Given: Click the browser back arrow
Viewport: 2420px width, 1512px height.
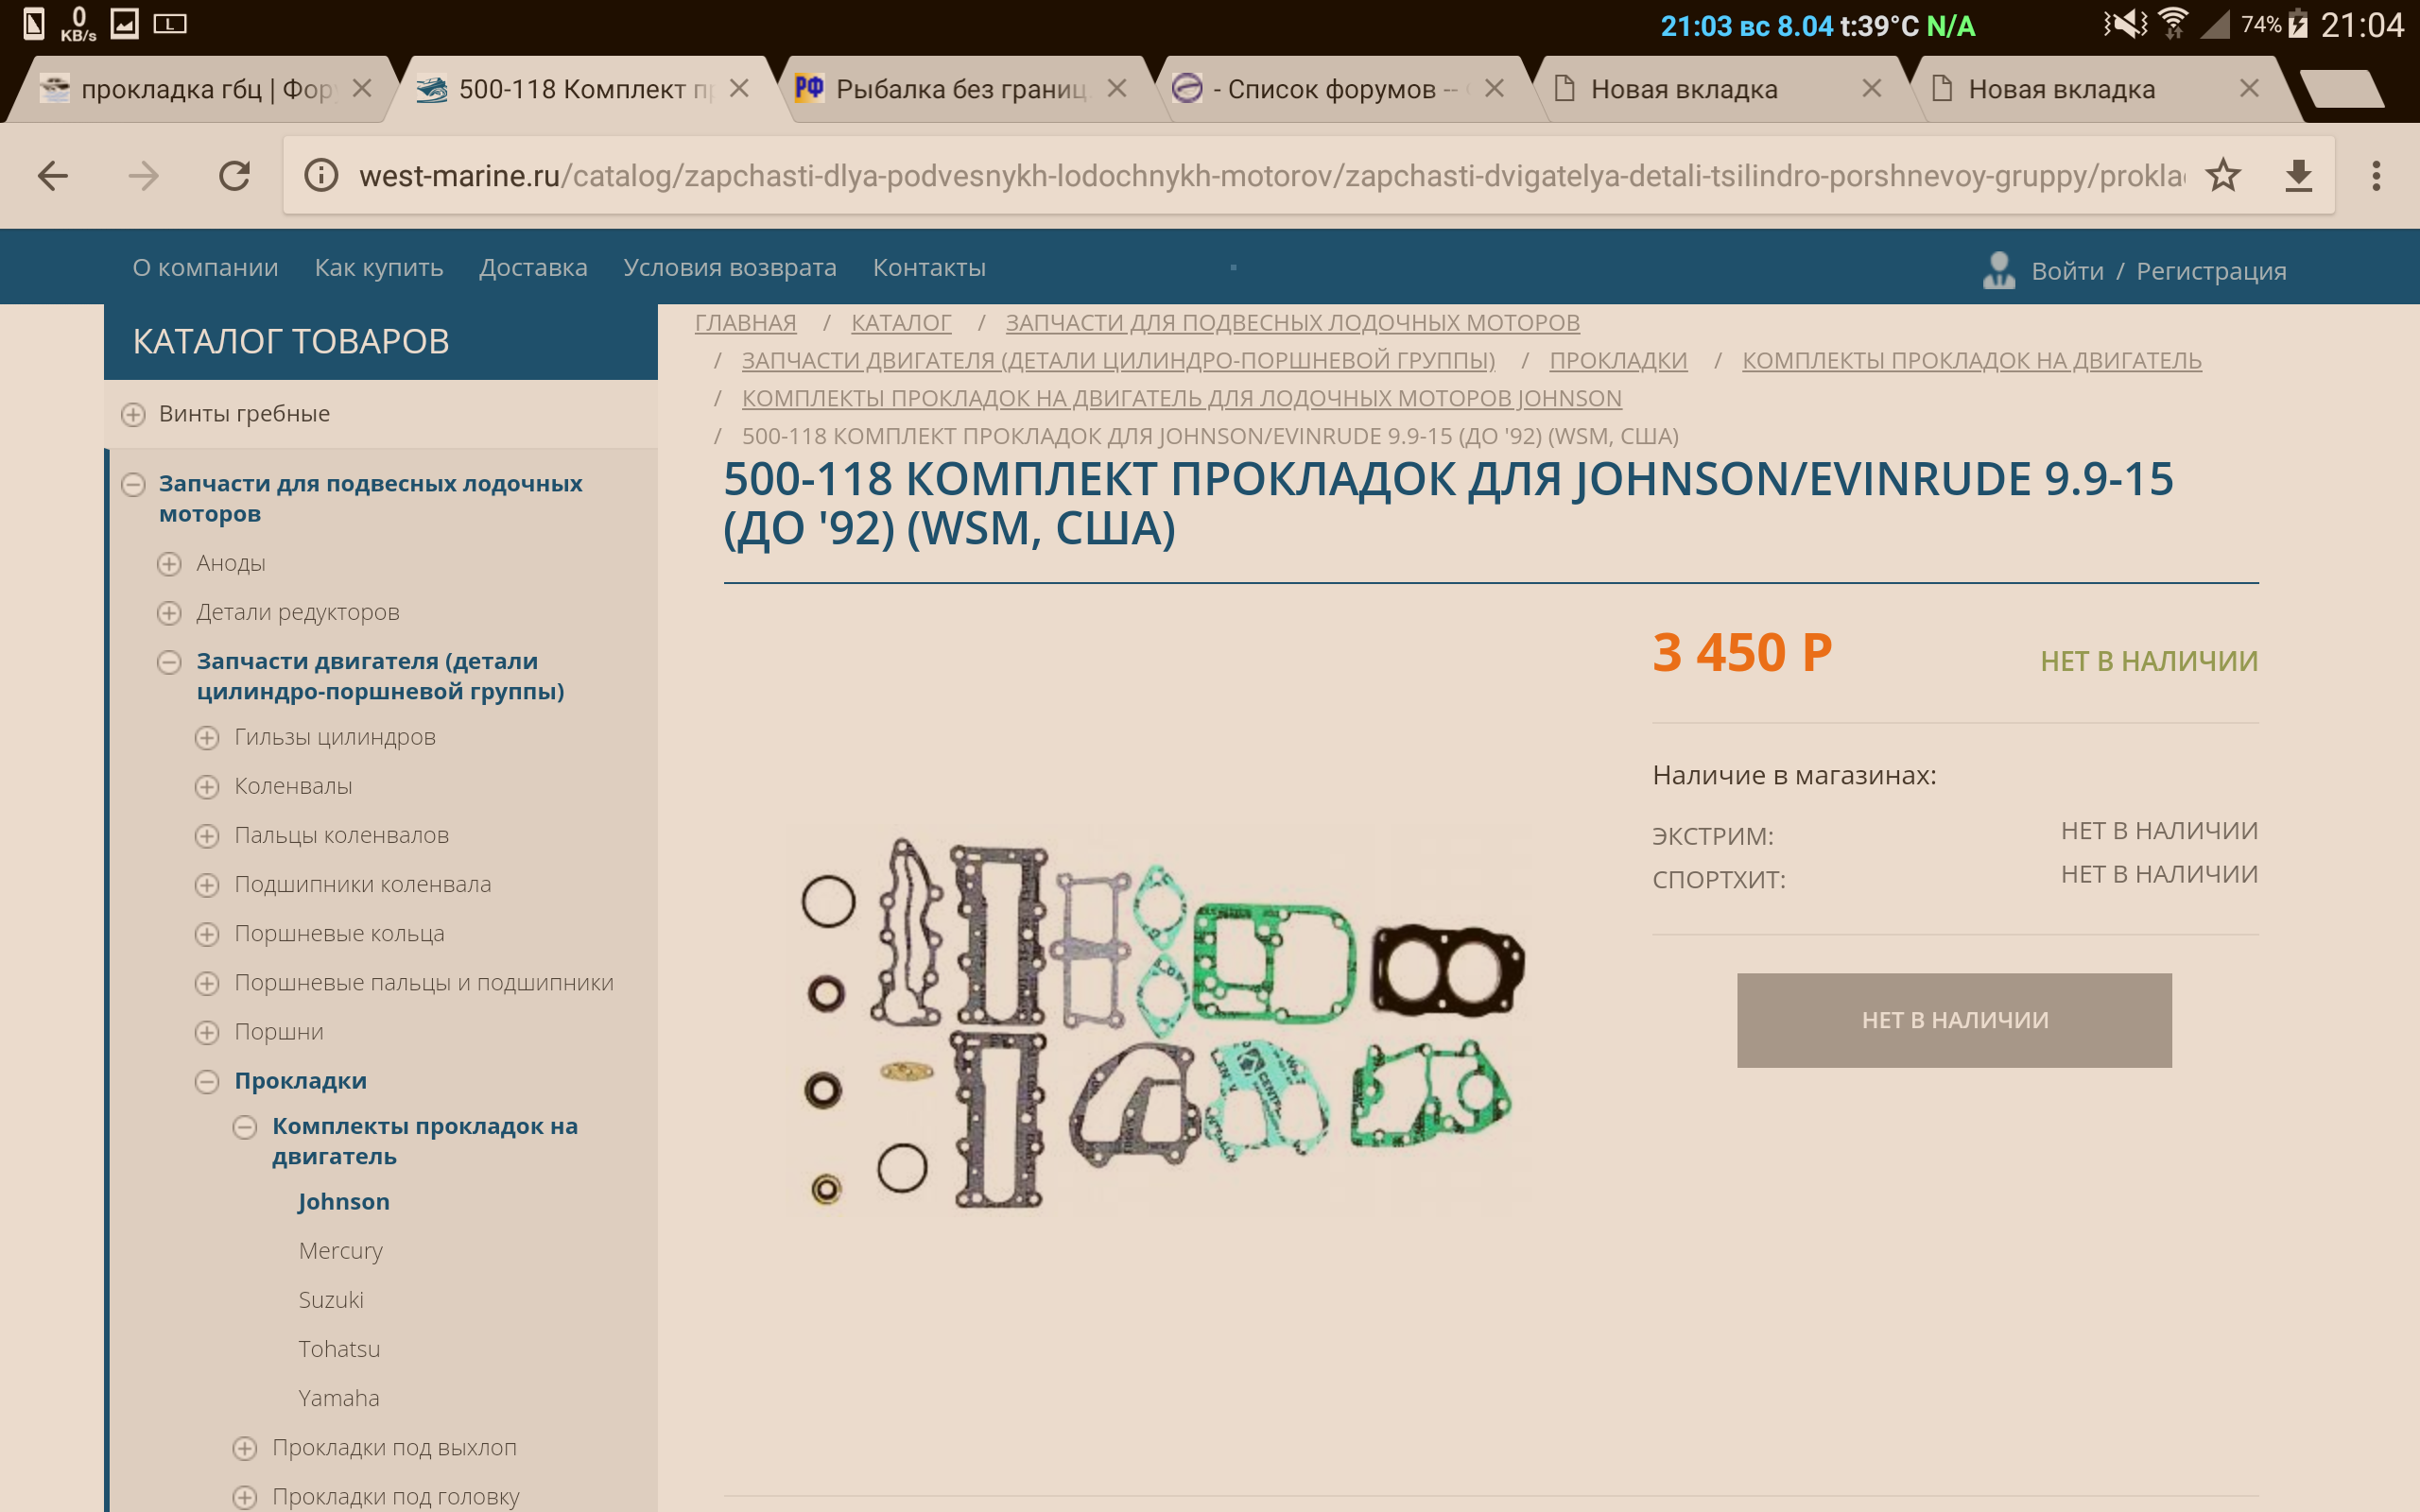Looking at the screenshot, I should pyautogui.click(x=52, y=176).
